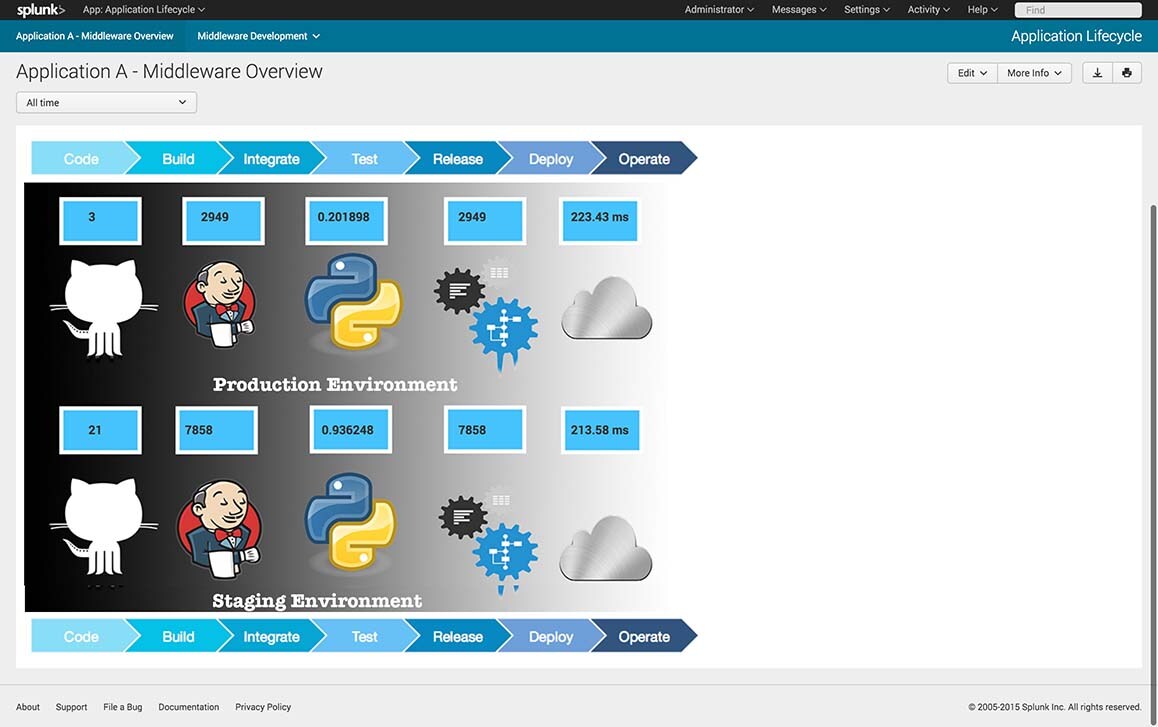1158x727 pixels.
Task: Click the Production silver cloud icon
Action: (x=606, y=309)
